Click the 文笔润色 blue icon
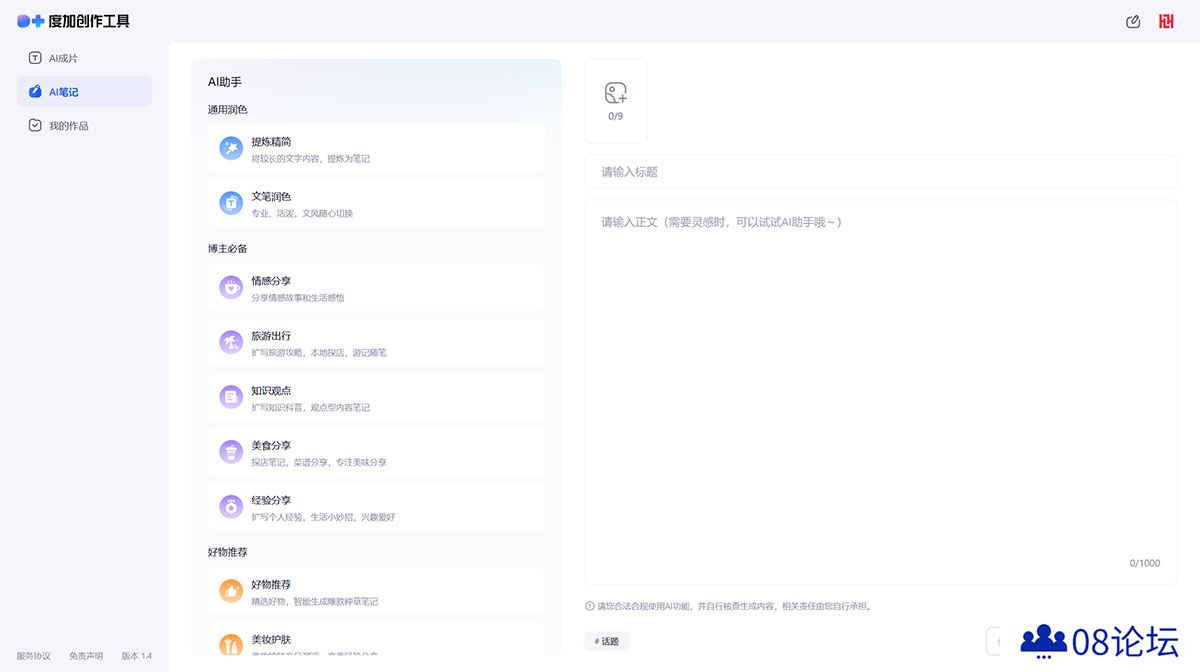The width and height of the screenshot is (1200, 672). pos(231,204)
